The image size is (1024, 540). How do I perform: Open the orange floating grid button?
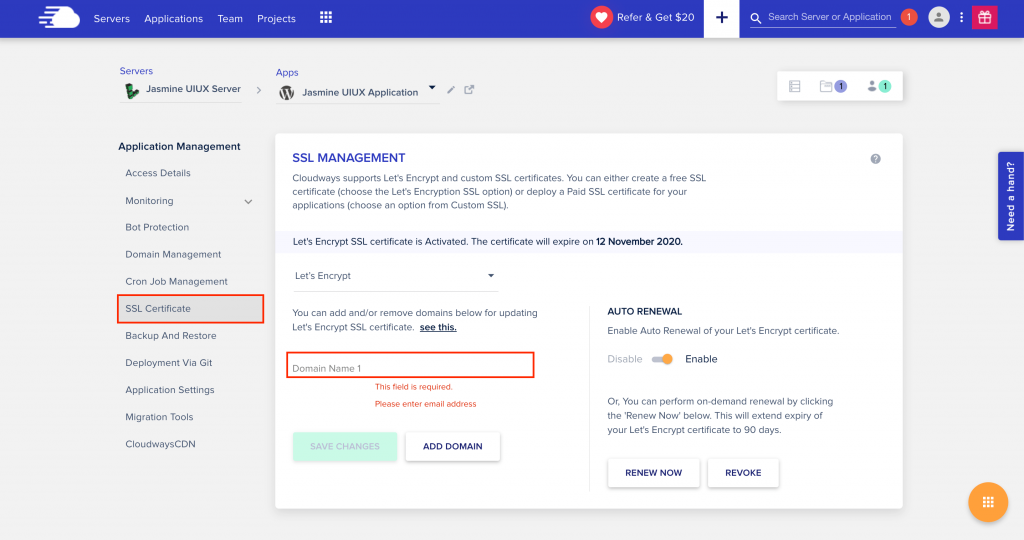click(x=987, y=501)
